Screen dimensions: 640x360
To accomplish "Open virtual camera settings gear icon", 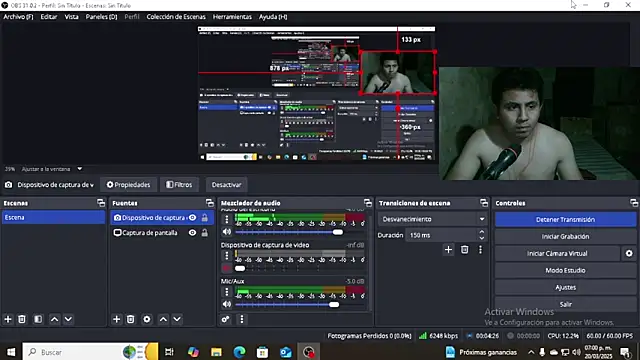I will pos(629,253).
